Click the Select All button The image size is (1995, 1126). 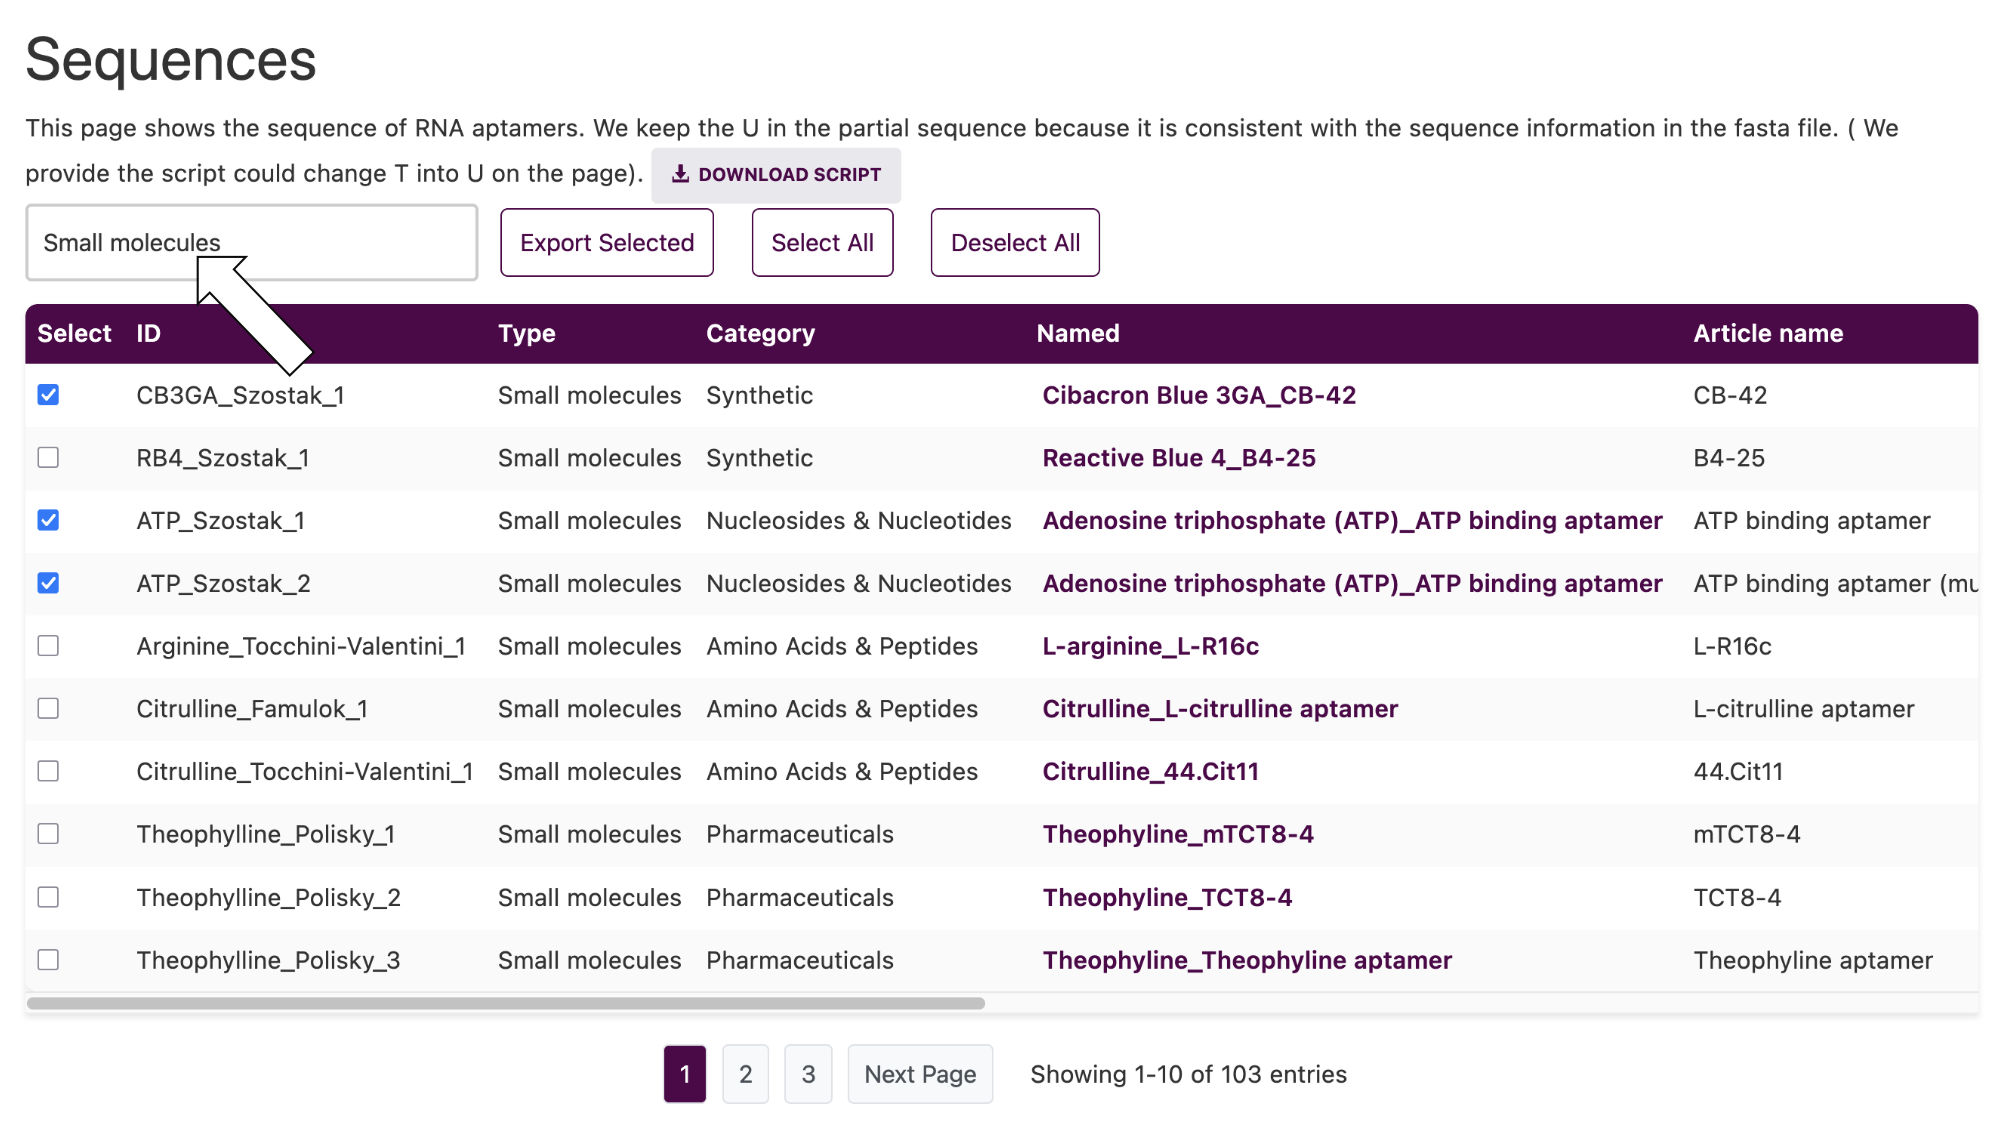(822, 243)
